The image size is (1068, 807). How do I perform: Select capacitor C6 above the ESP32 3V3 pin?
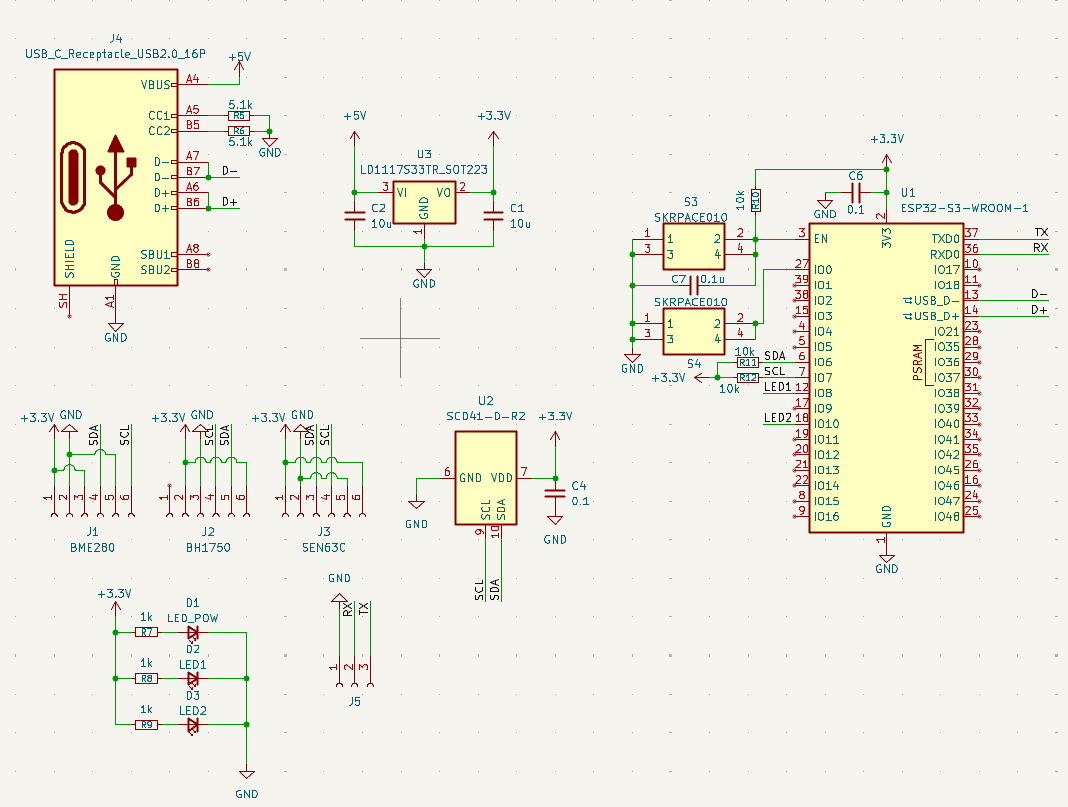pos(856,193)
